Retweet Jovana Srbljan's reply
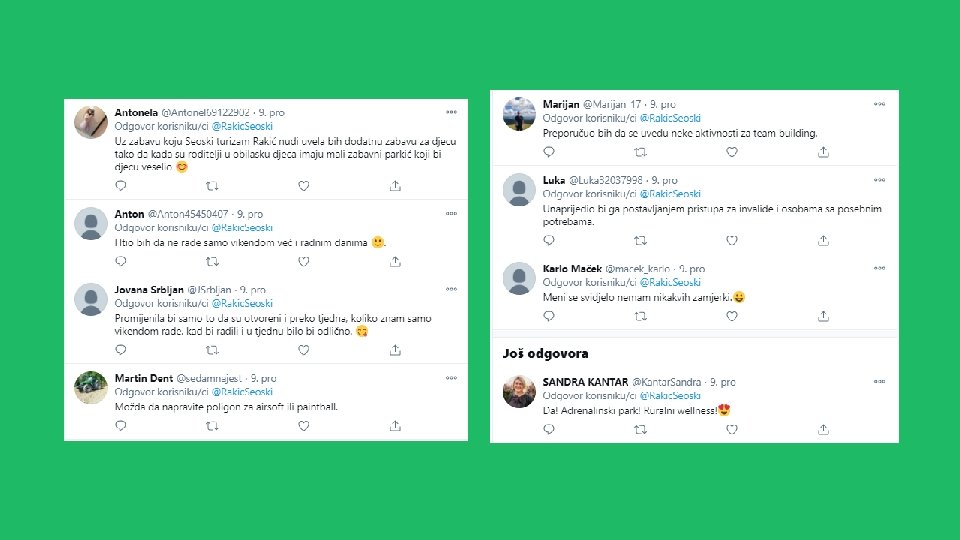Screen dimensions: 960x540 212,350
